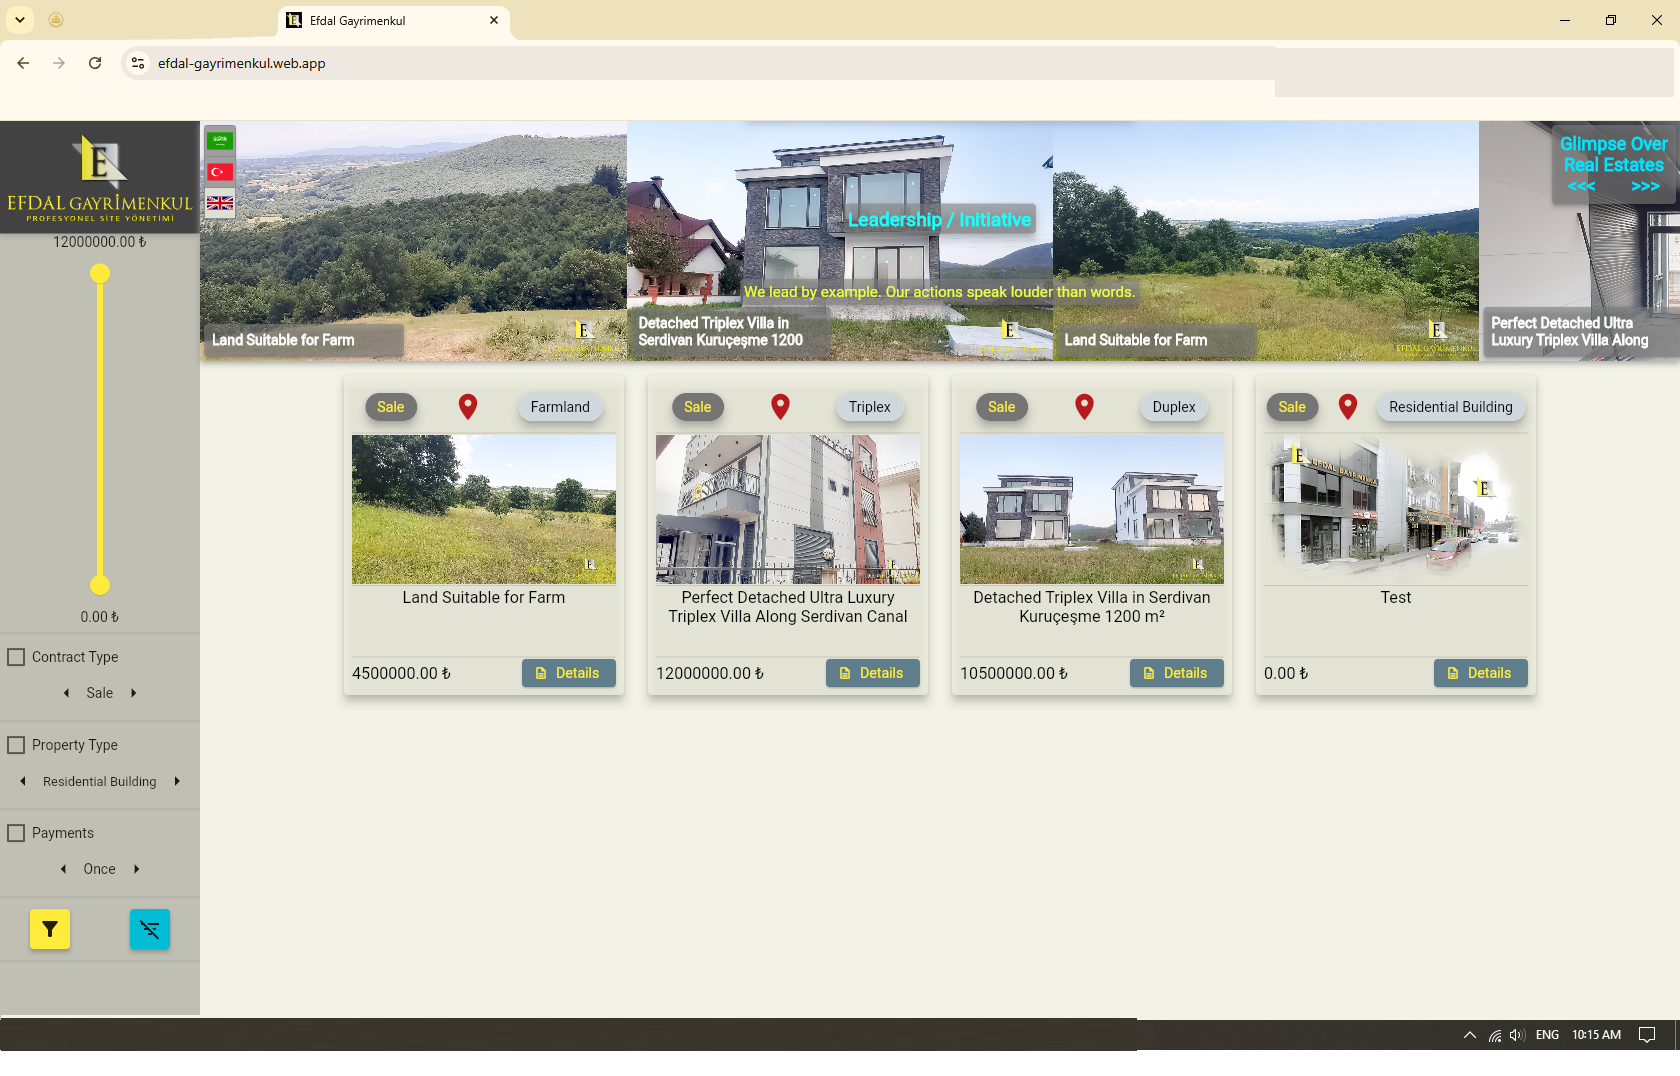Switch language using the UK flag icon
1680x1076 pixels.
[x=220, y=203]
